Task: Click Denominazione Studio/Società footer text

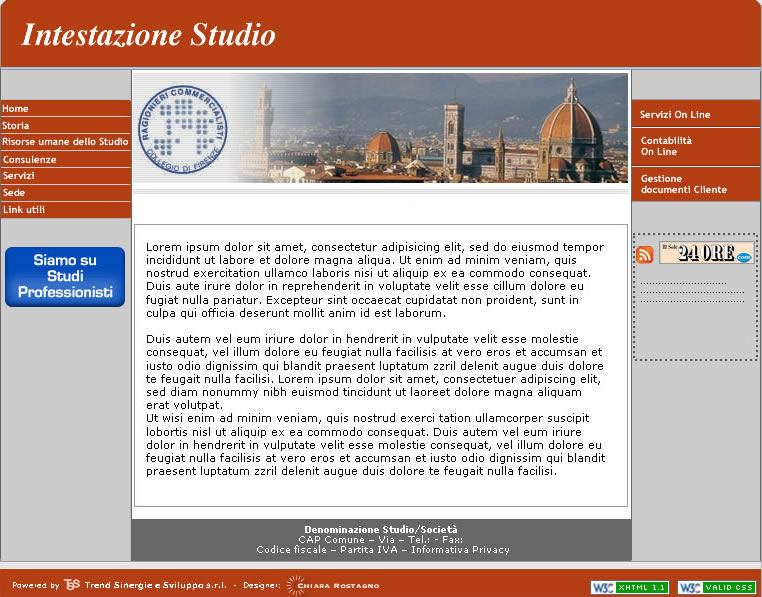Action: 381,529
